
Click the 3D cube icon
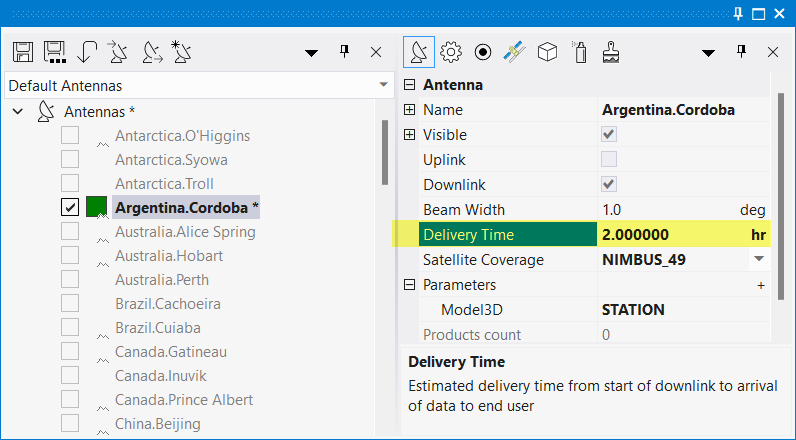pyautogui.click(x=547, y=51)
